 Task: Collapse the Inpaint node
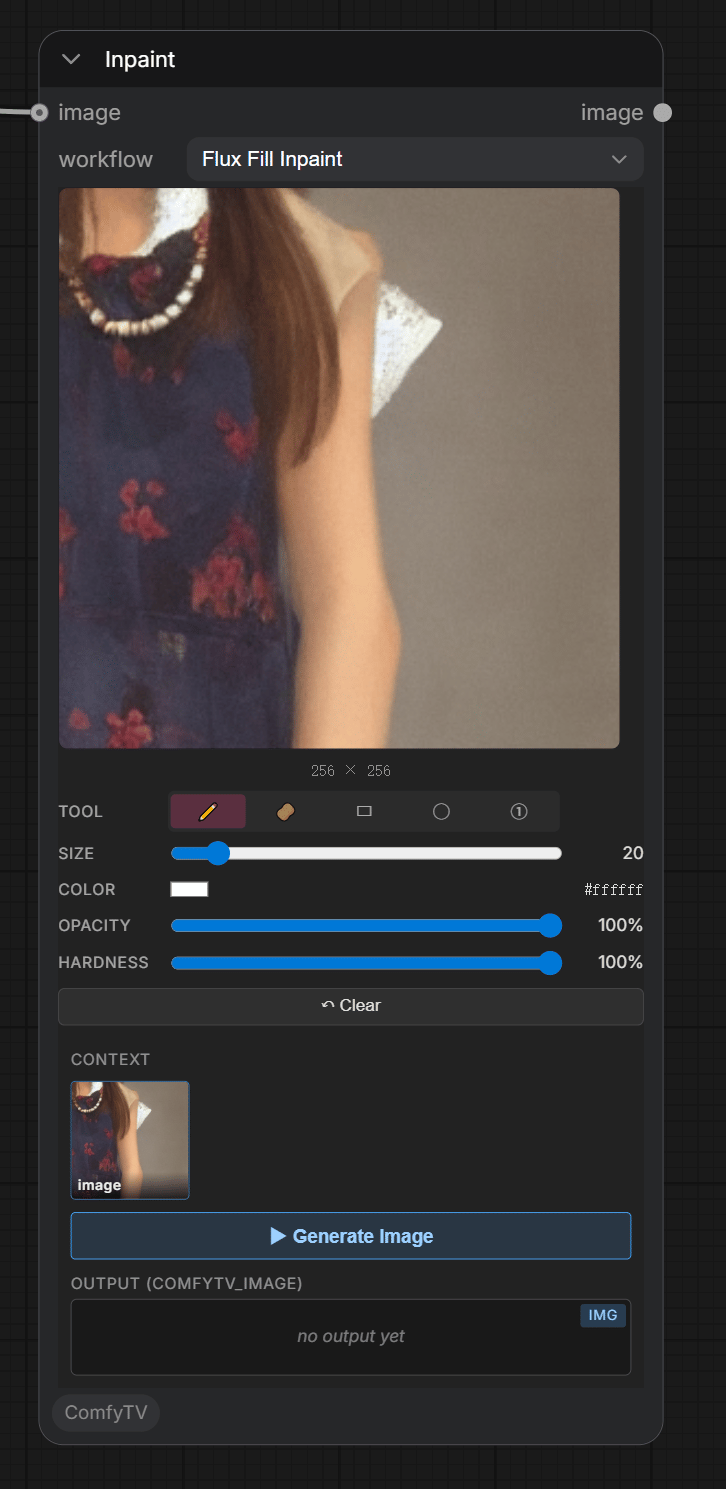point(71,59)
